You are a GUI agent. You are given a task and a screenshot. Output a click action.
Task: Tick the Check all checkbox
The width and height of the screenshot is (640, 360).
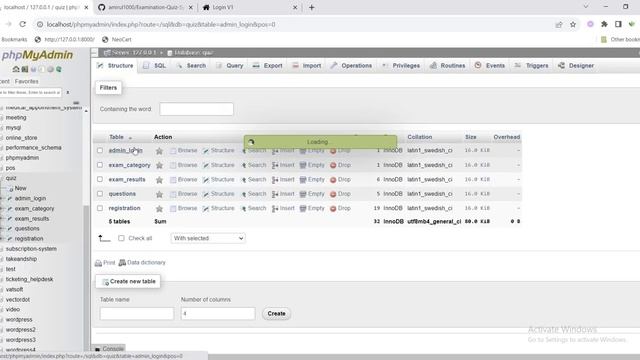coord(121,238)
